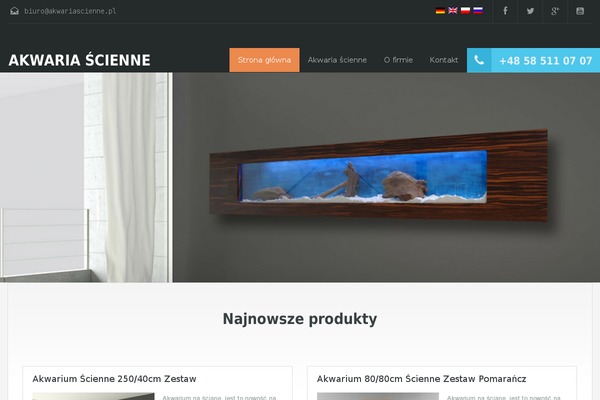600x400 pixels.
Task: Go to Akwaria ścienne menu item
Action: [x=337, y=60]
